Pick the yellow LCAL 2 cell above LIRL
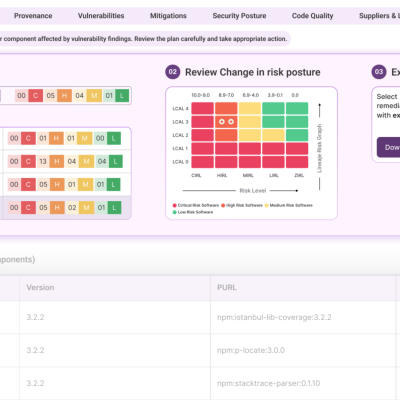 (273, 135)
